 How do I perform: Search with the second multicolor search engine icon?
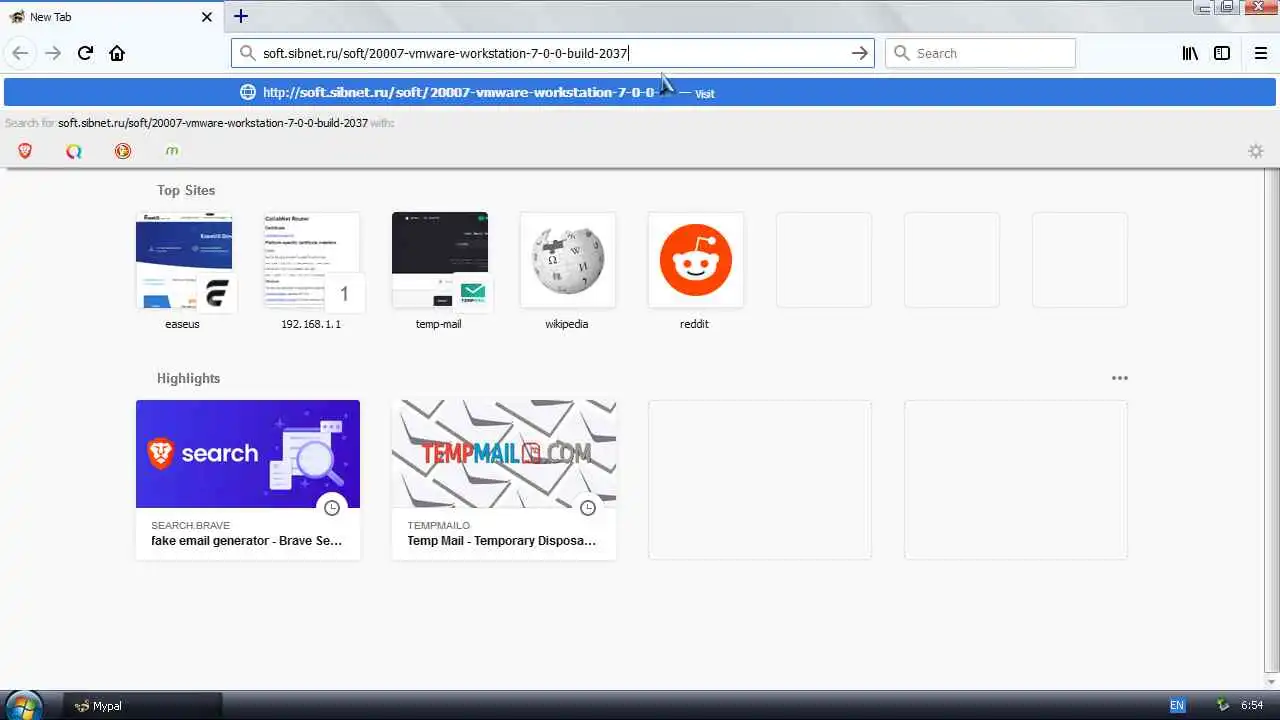pos(74,151)
